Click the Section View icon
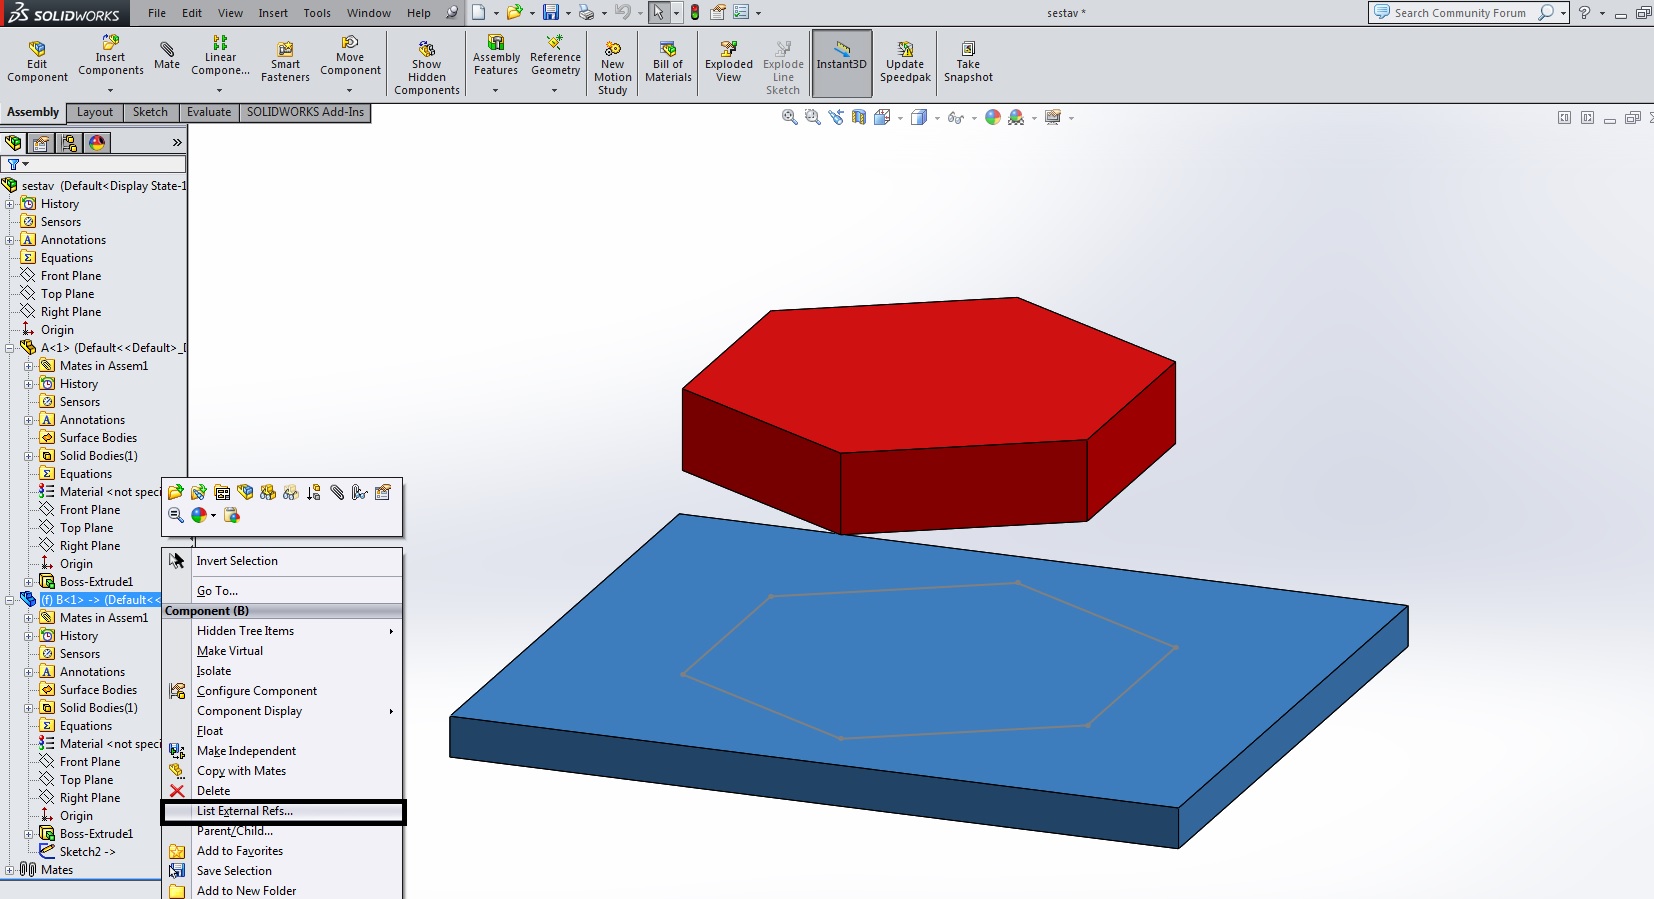1654x899 pixels. [859, 118]
